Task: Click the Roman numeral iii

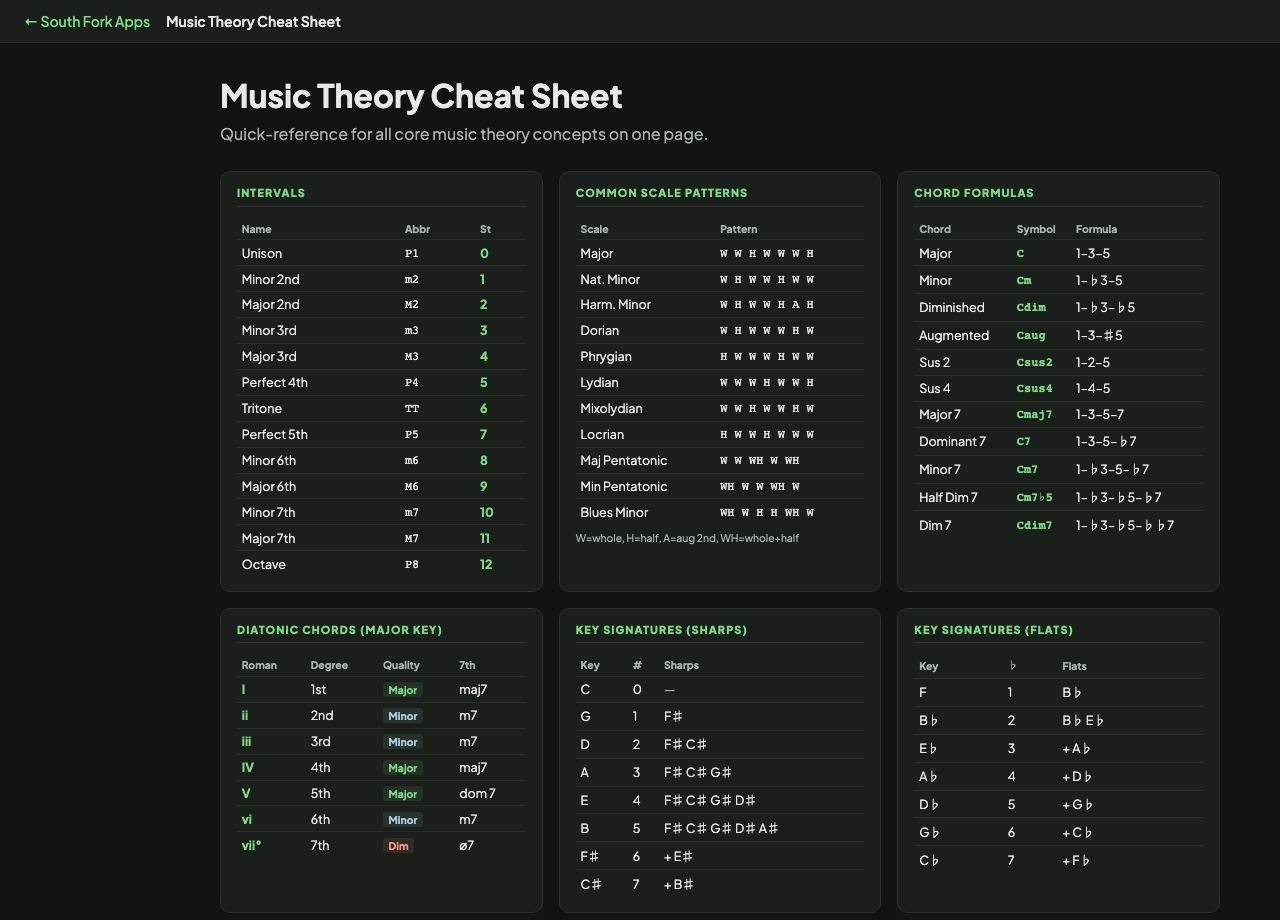Action: 246,741
